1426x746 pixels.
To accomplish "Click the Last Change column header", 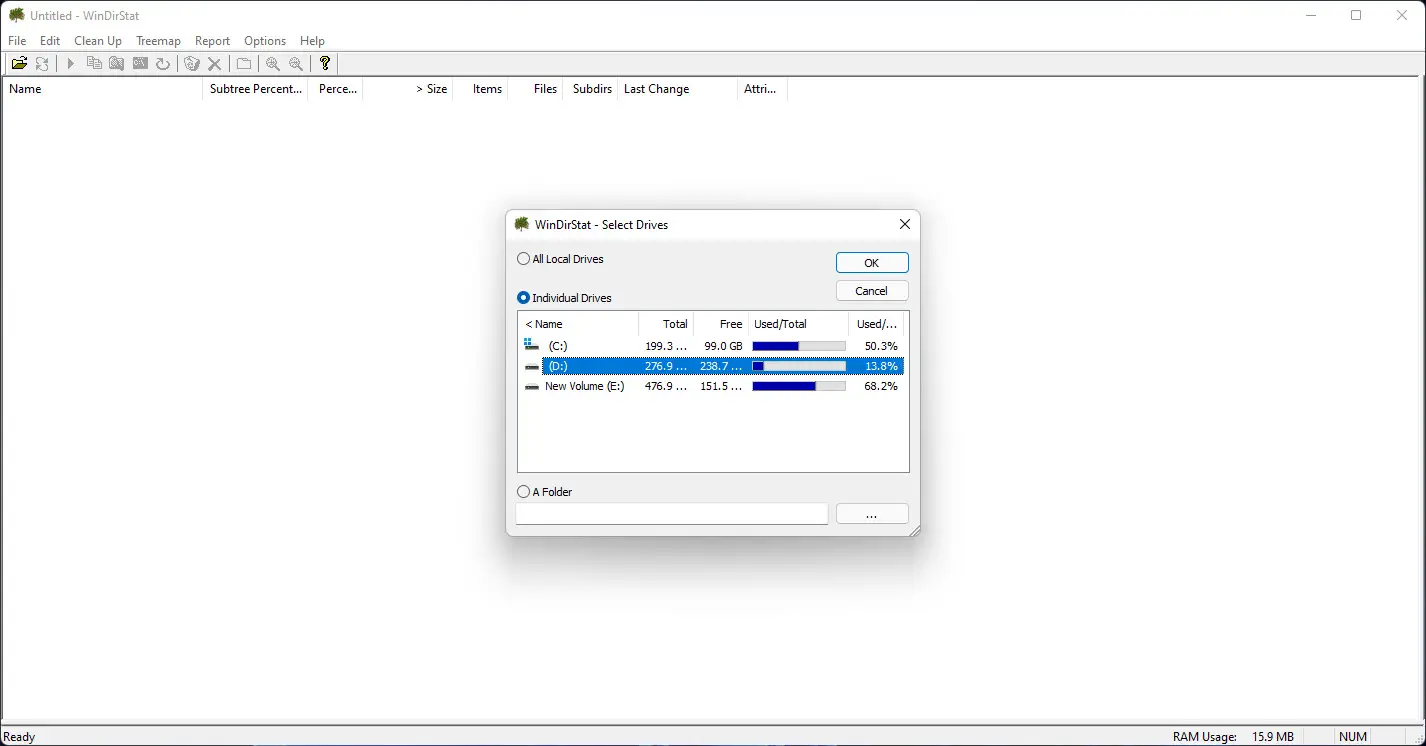I will click(677, 89).
